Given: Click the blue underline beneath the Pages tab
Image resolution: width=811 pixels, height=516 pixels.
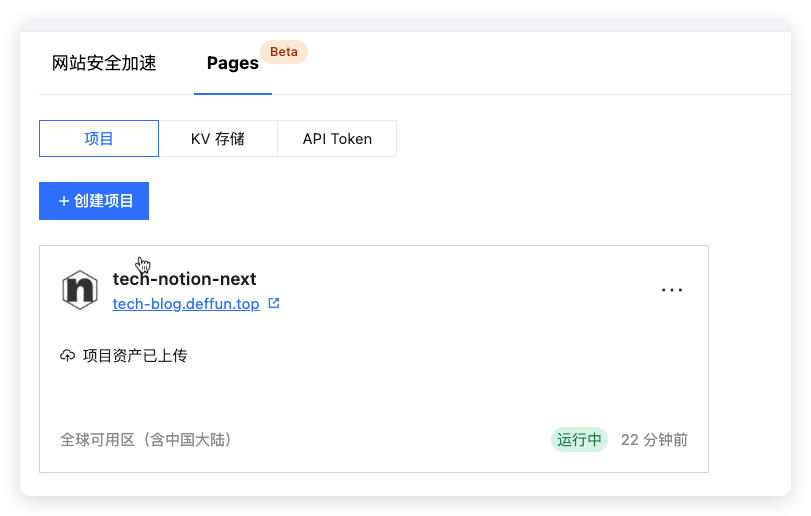Looking at the screenshot, I should pos(233,93).
